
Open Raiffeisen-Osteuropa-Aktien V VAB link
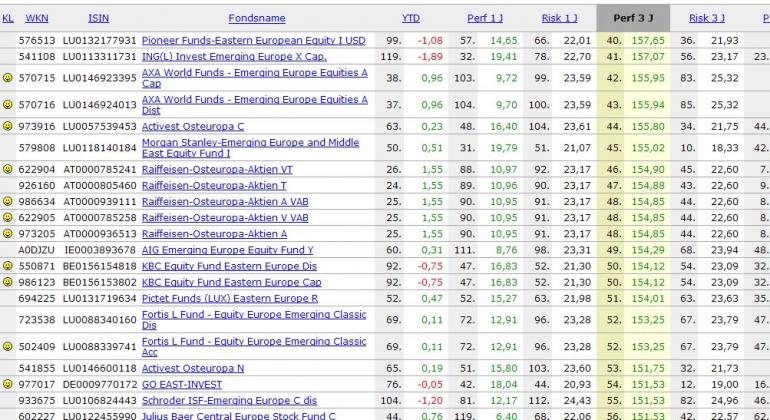(225, 218)
